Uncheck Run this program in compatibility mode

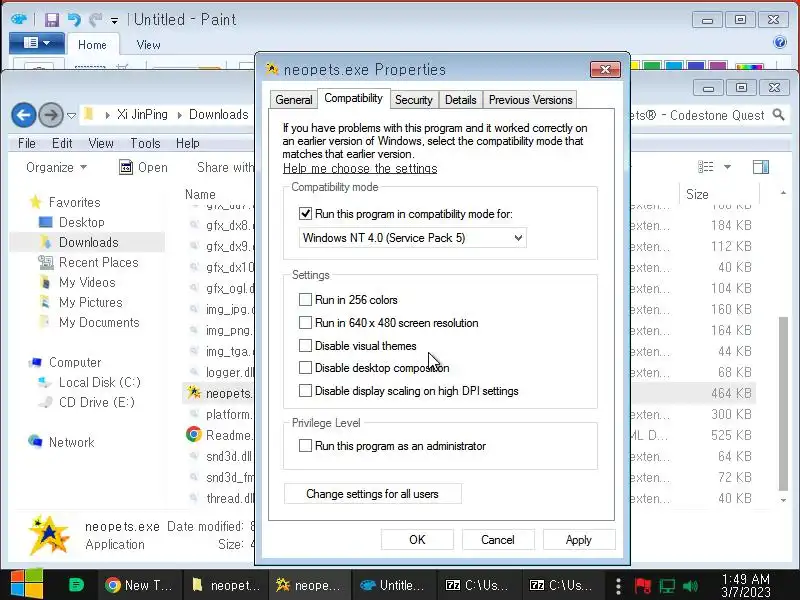pos(305,214)
